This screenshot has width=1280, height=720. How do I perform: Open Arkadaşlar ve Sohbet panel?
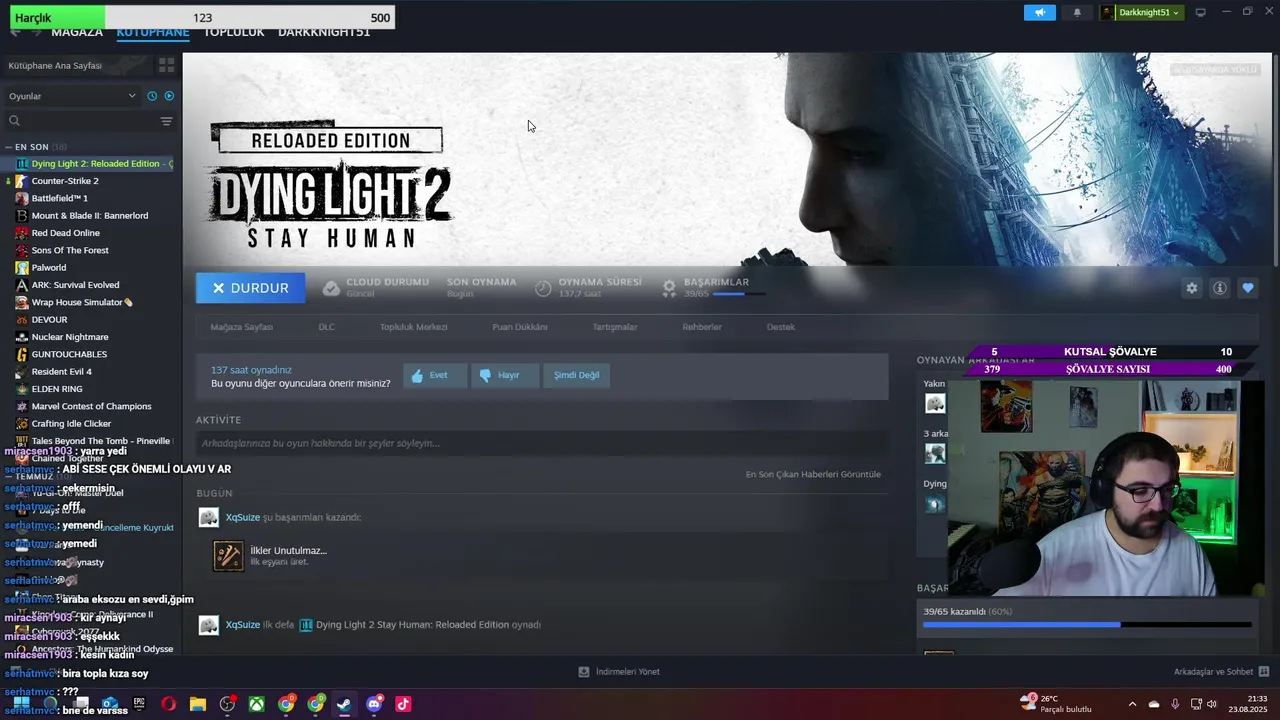point(1221,672)
